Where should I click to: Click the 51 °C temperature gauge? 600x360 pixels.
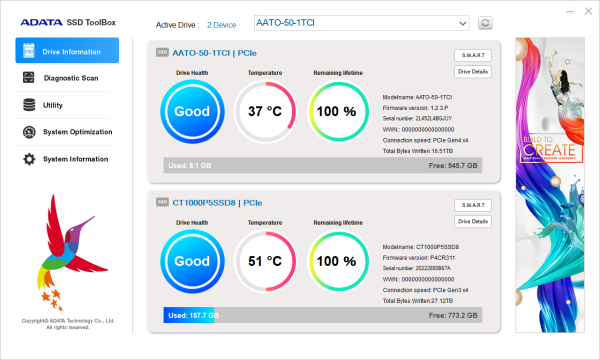(x=265, y=261)
